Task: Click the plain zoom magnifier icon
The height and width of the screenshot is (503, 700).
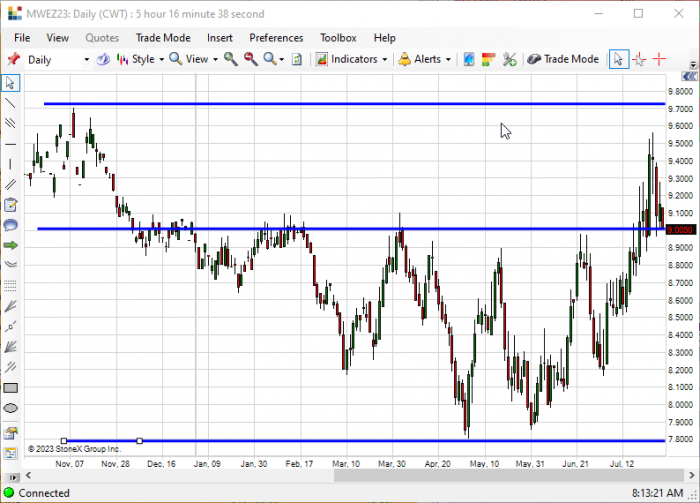Action: (270, 59)
